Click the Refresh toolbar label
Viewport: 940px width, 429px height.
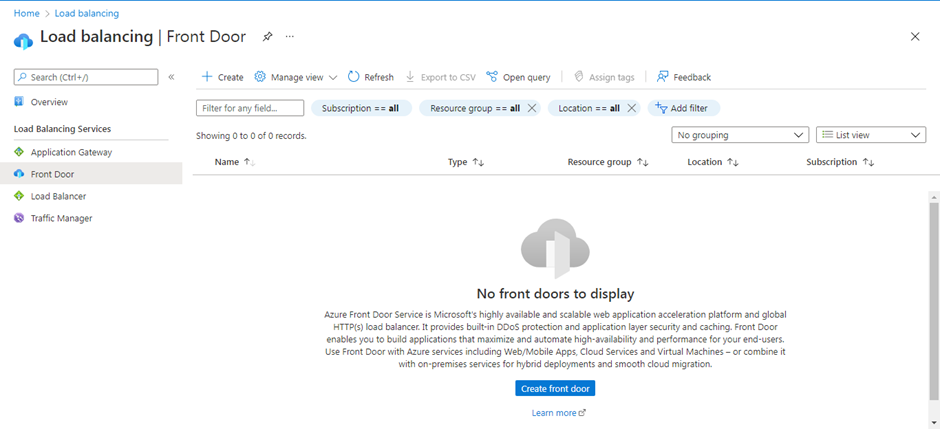379,77
